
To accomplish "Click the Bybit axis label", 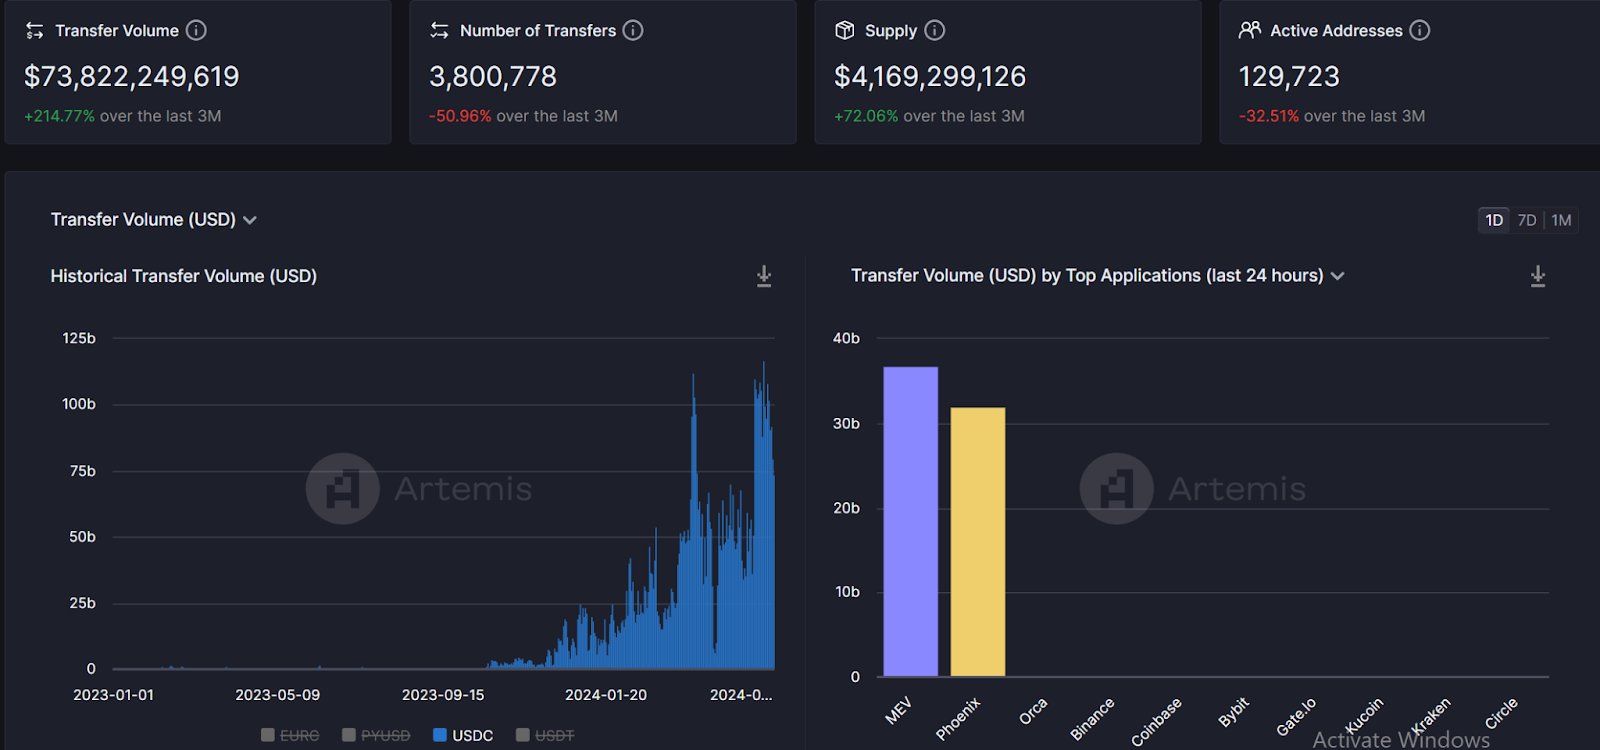I will tap(1234, 712).
